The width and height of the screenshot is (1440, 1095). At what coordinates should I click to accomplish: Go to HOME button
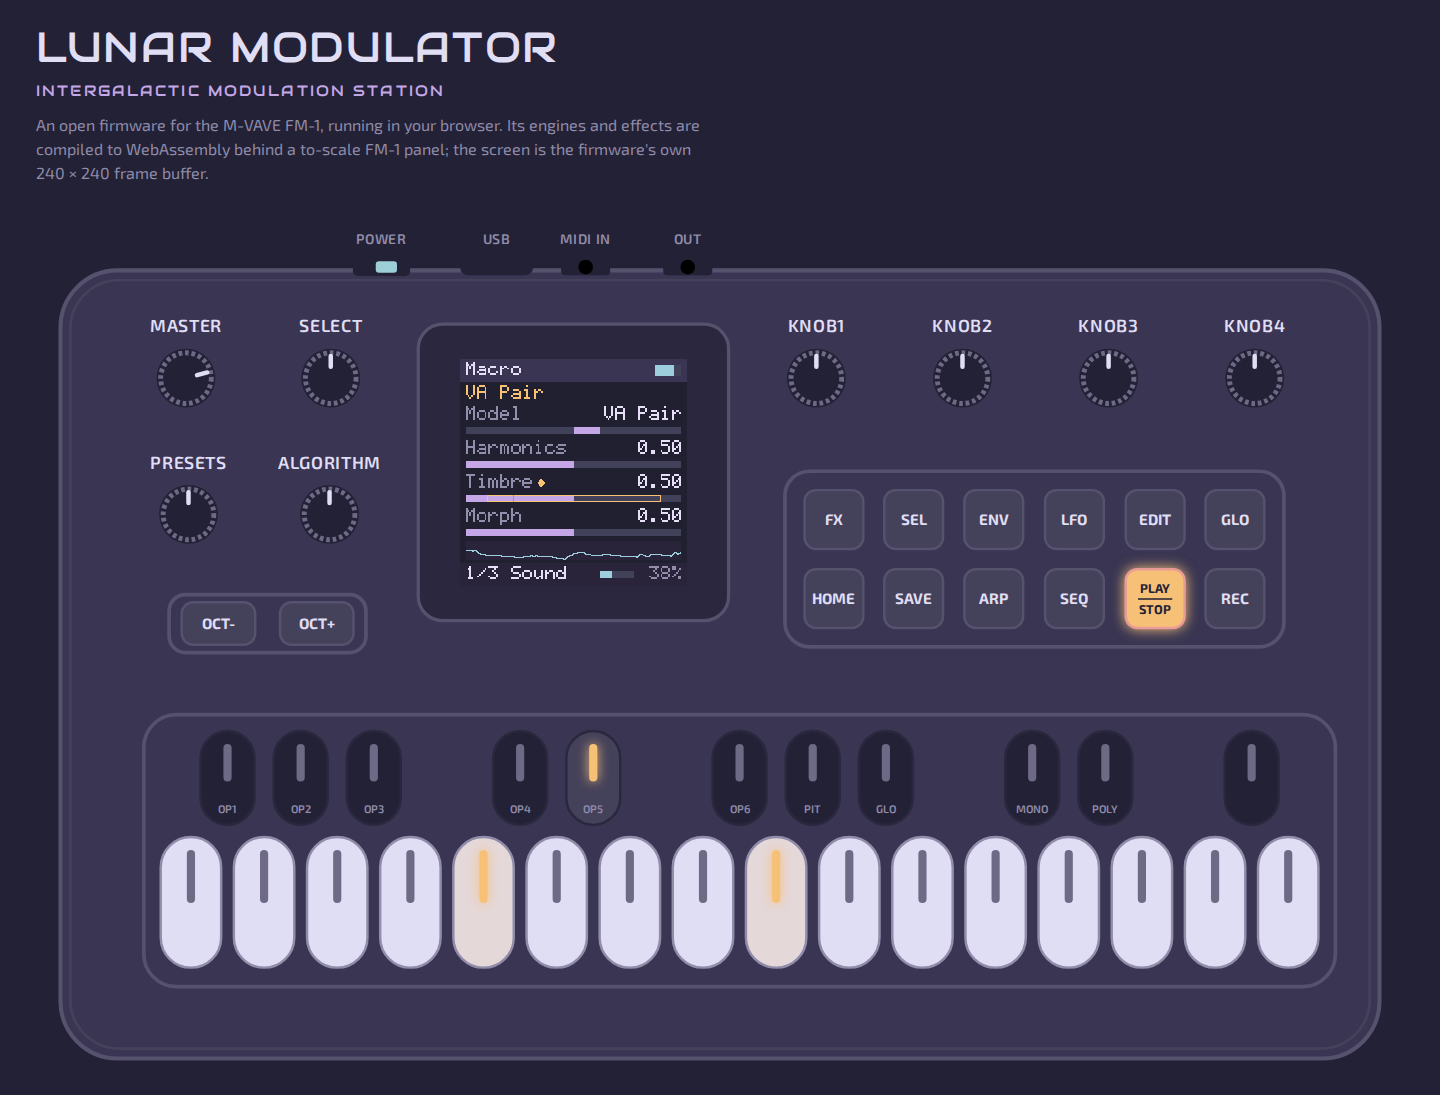(834, 599)
